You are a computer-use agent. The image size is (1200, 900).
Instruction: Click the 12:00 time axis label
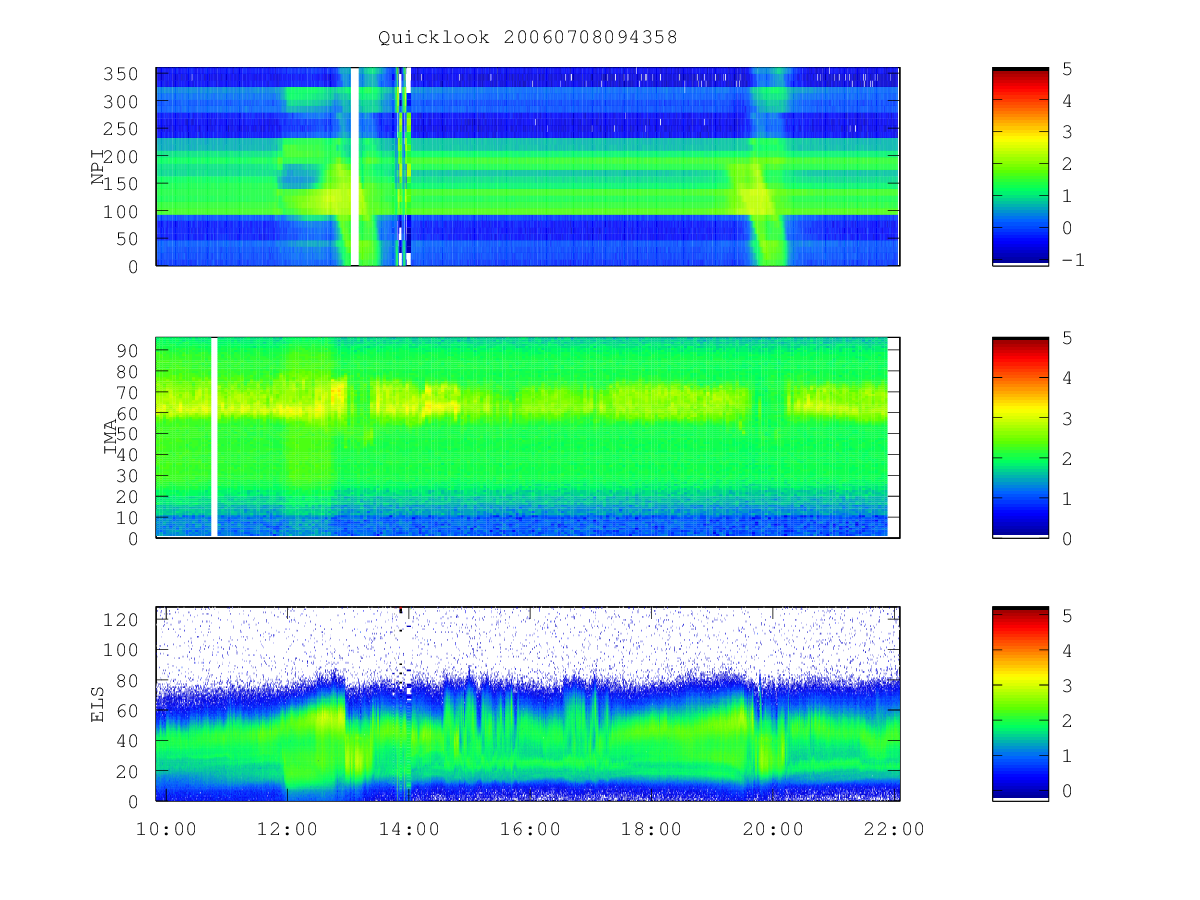(x=287, y=829)
